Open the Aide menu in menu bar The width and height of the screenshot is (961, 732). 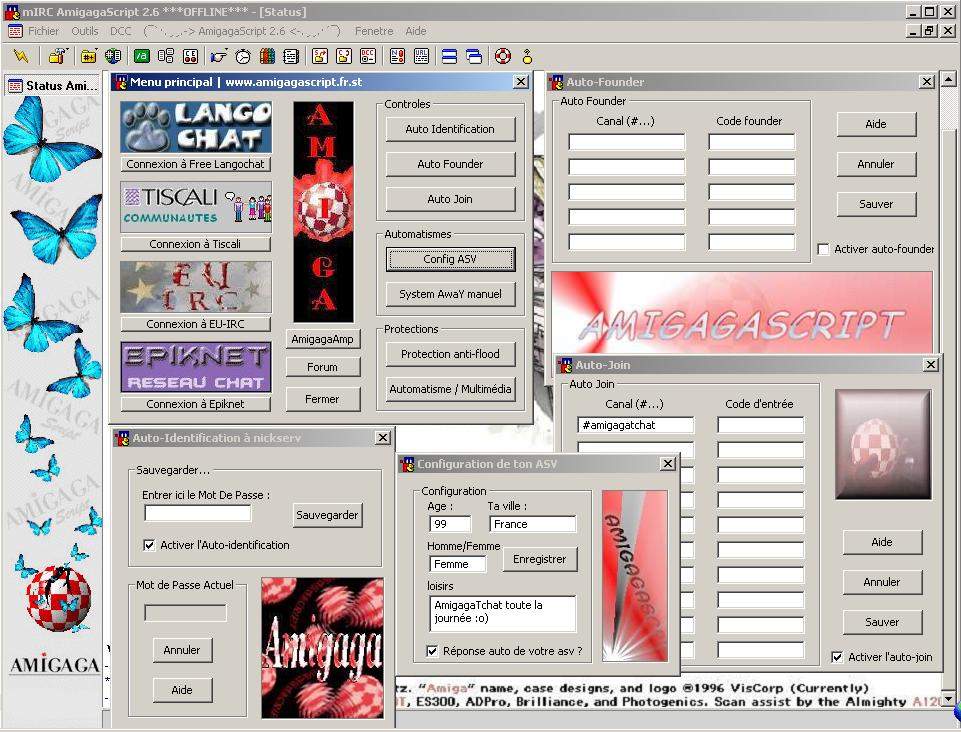416,31
